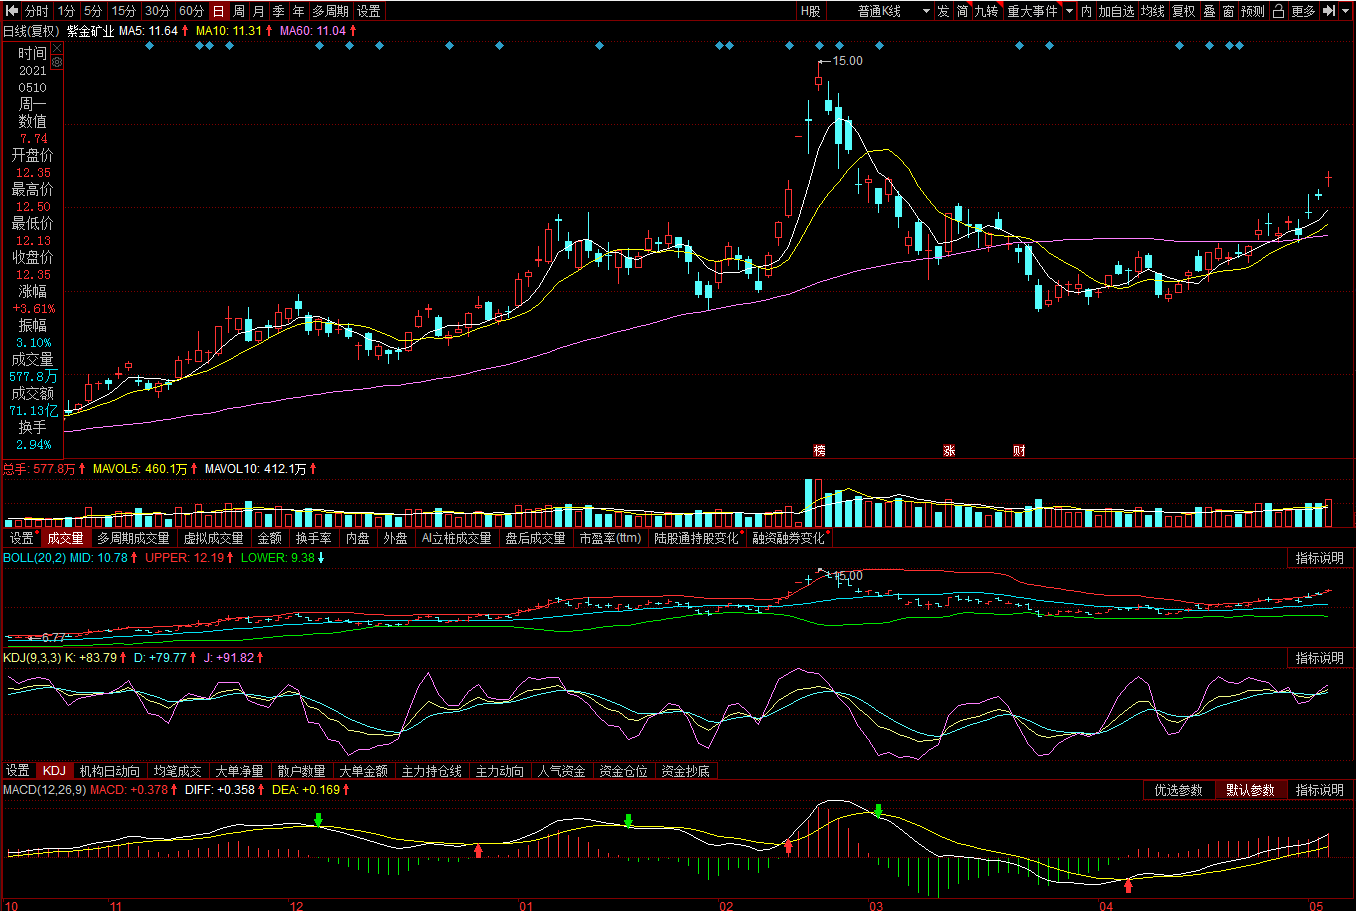Open the 设置 button in the top period bar
The height and width of the screenshot is (911, 1356).
tap(369, 11)
